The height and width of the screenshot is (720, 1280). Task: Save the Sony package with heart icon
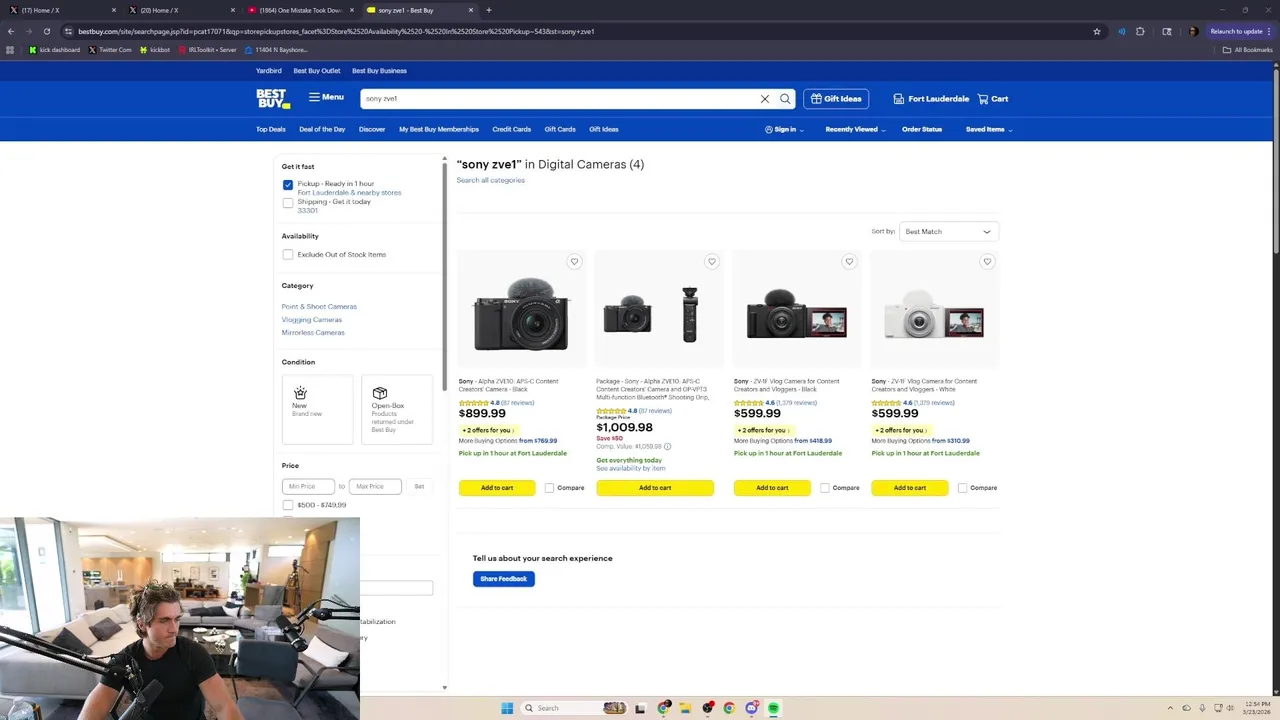point(712,262)
